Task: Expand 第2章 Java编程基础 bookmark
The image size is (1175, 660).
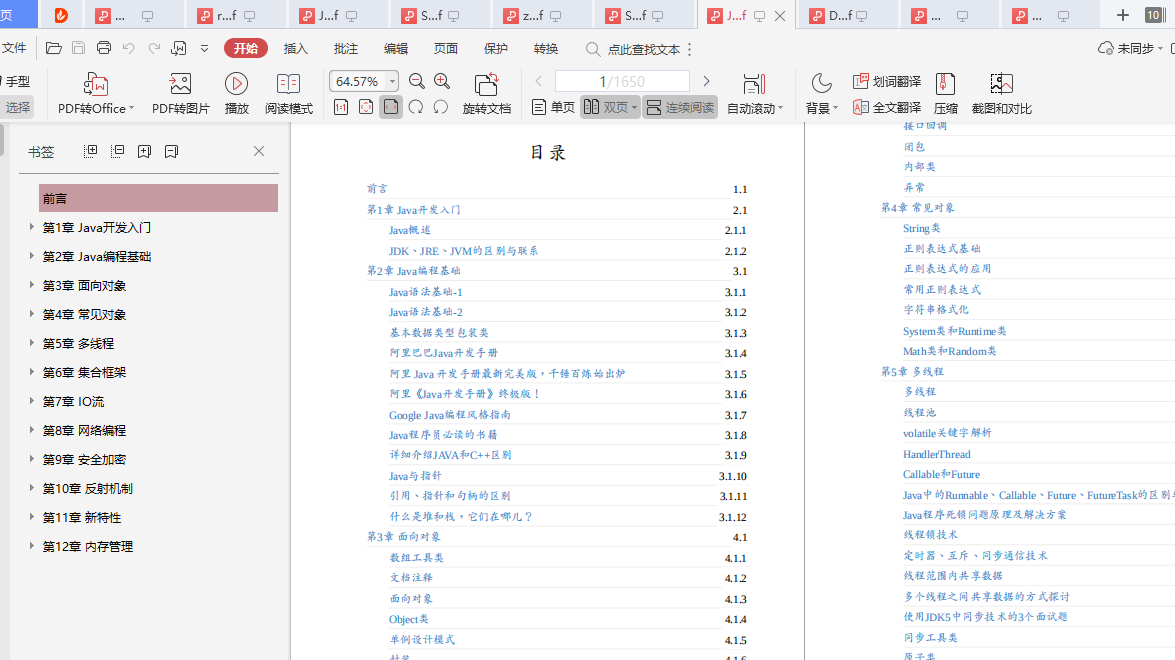Action: [x=31, y=255]
